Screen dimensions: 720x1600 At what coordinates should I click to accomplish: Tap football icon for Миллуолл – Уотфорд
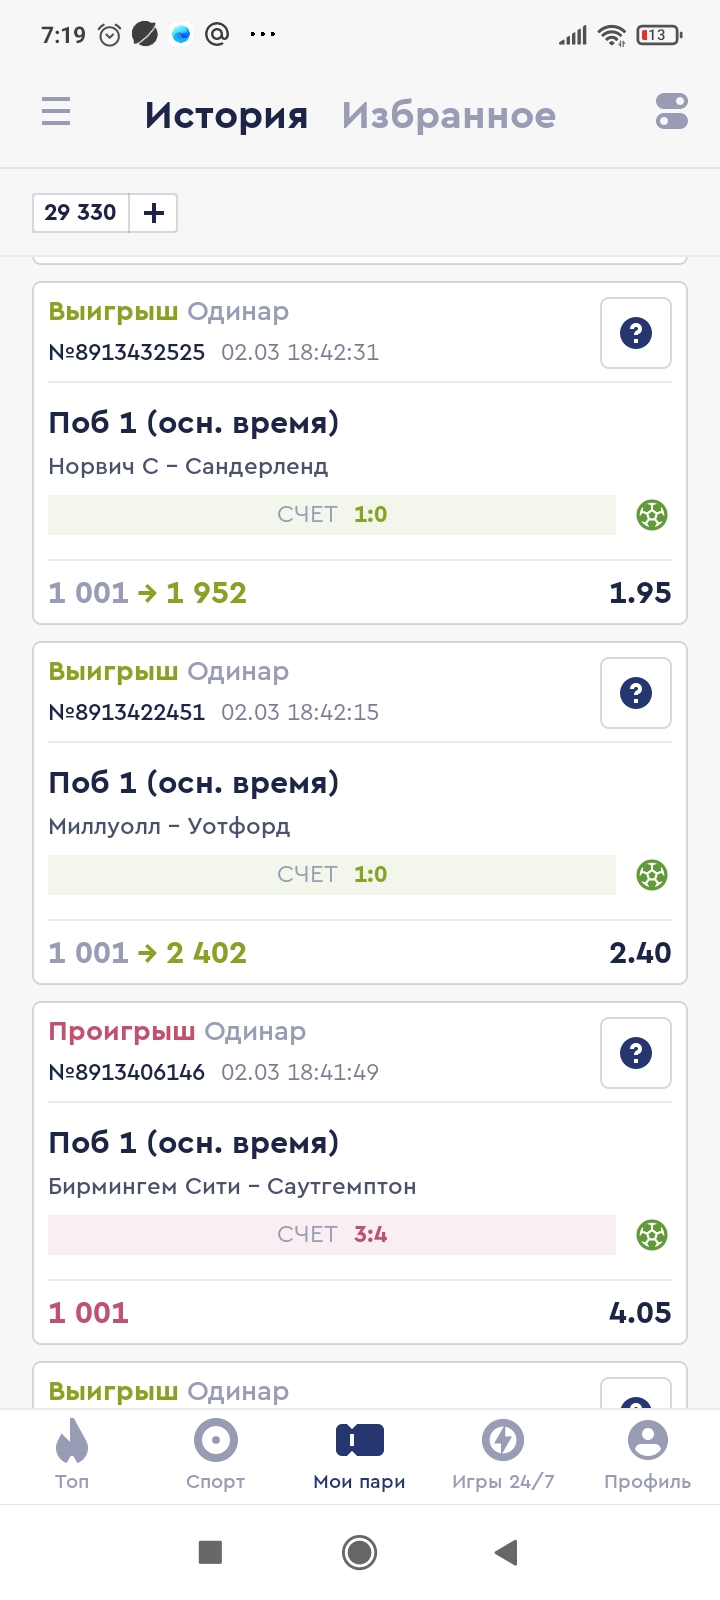(x=652, y=875)
